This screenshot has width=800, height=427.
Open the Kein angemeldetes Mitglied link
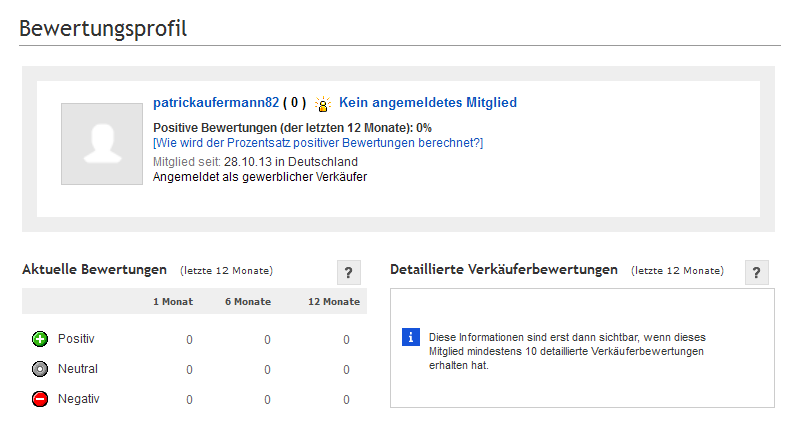coord(428,103)
